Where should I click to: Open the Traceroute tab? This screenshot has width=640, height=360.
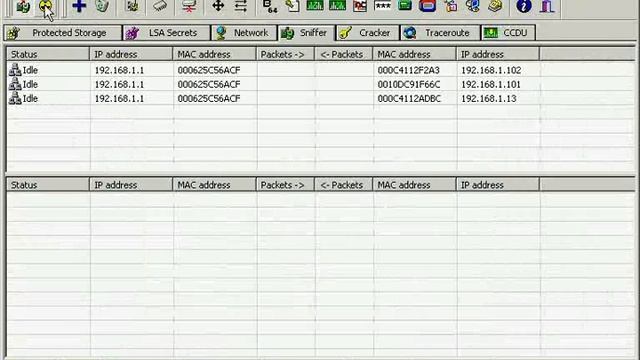click(x=440, y=33)
